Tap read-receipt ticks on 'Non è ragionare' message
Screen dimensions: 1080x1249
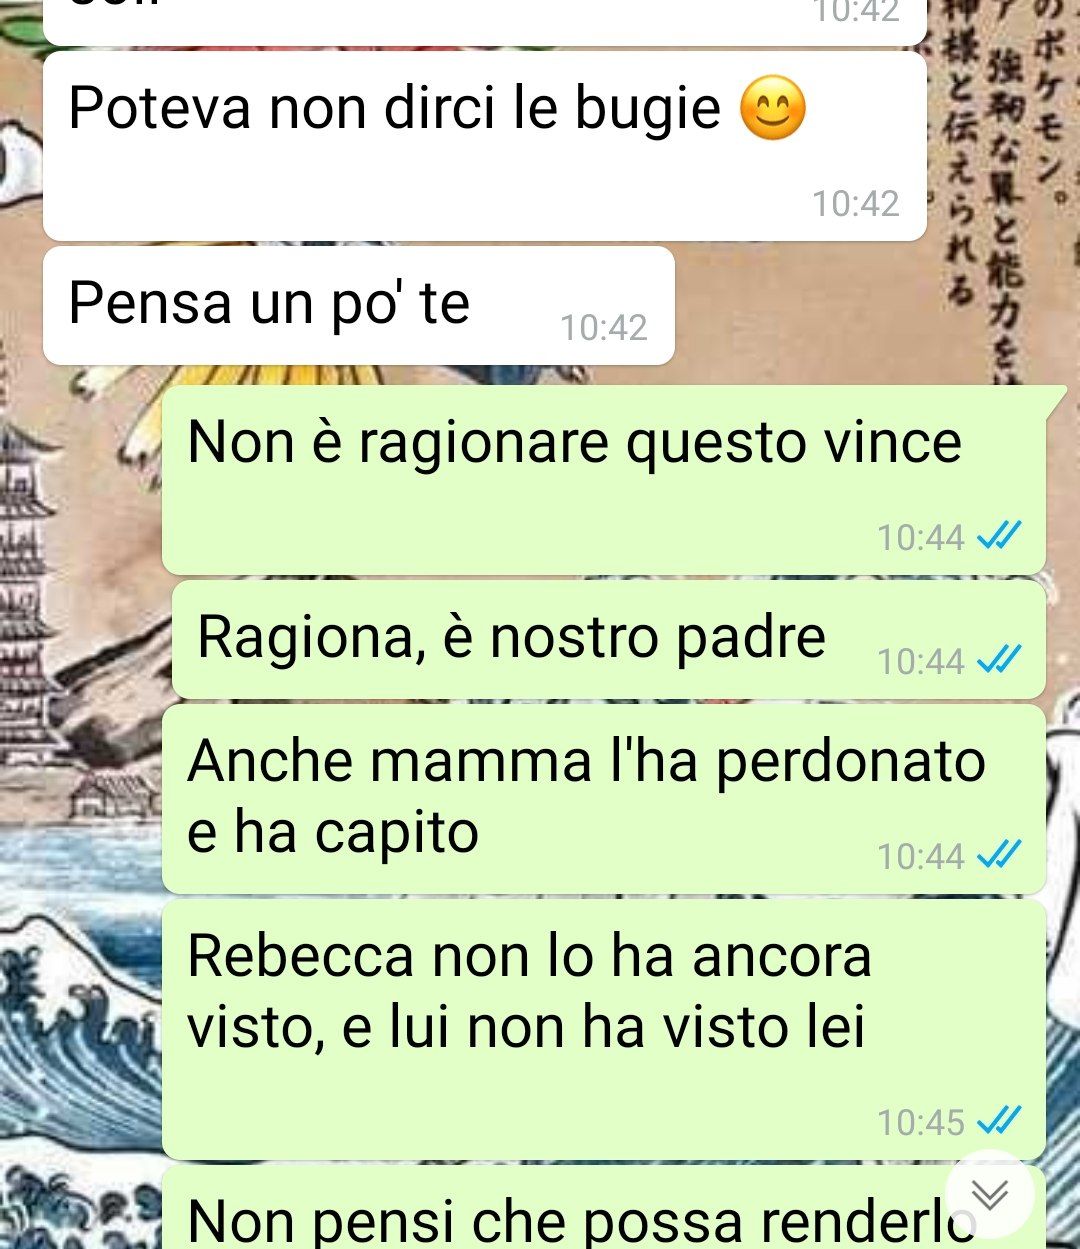(x=999, y=537)
